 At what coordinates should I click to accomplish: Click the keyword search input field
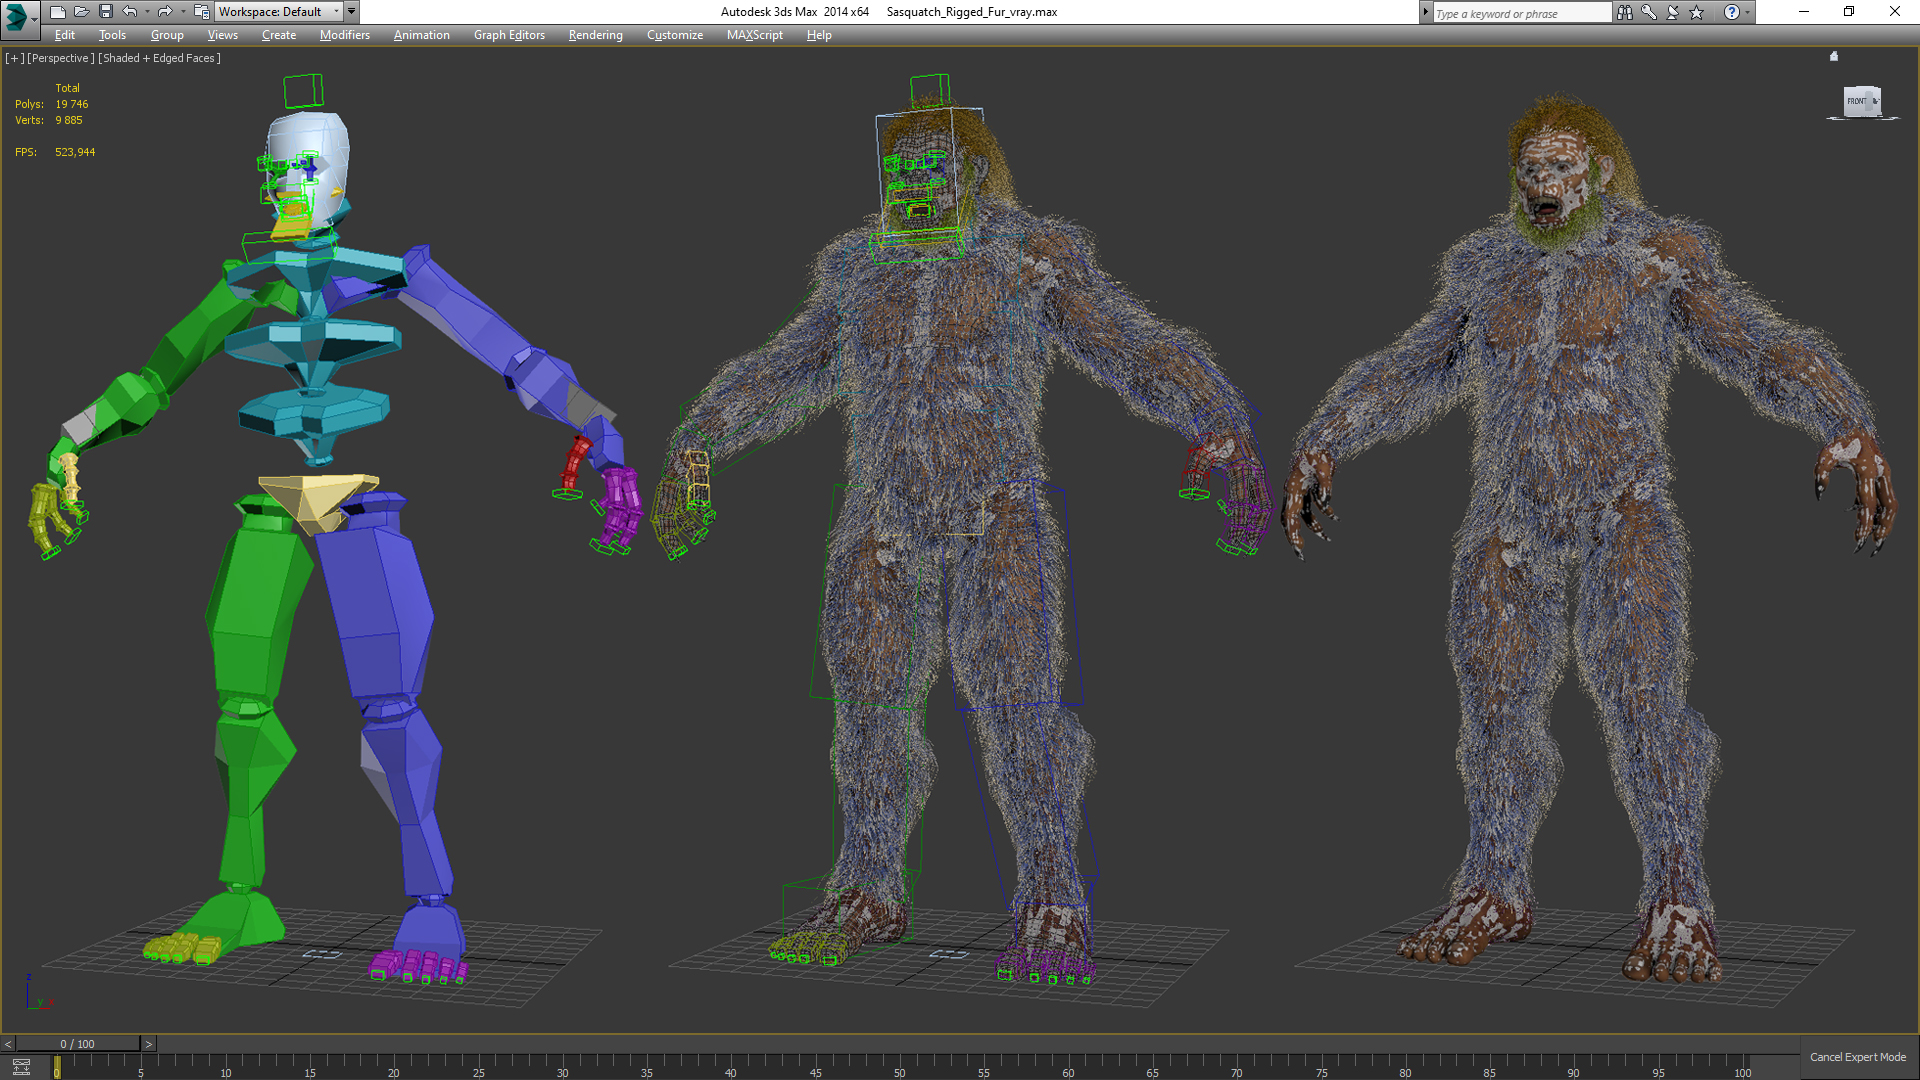click(1520, 13)
